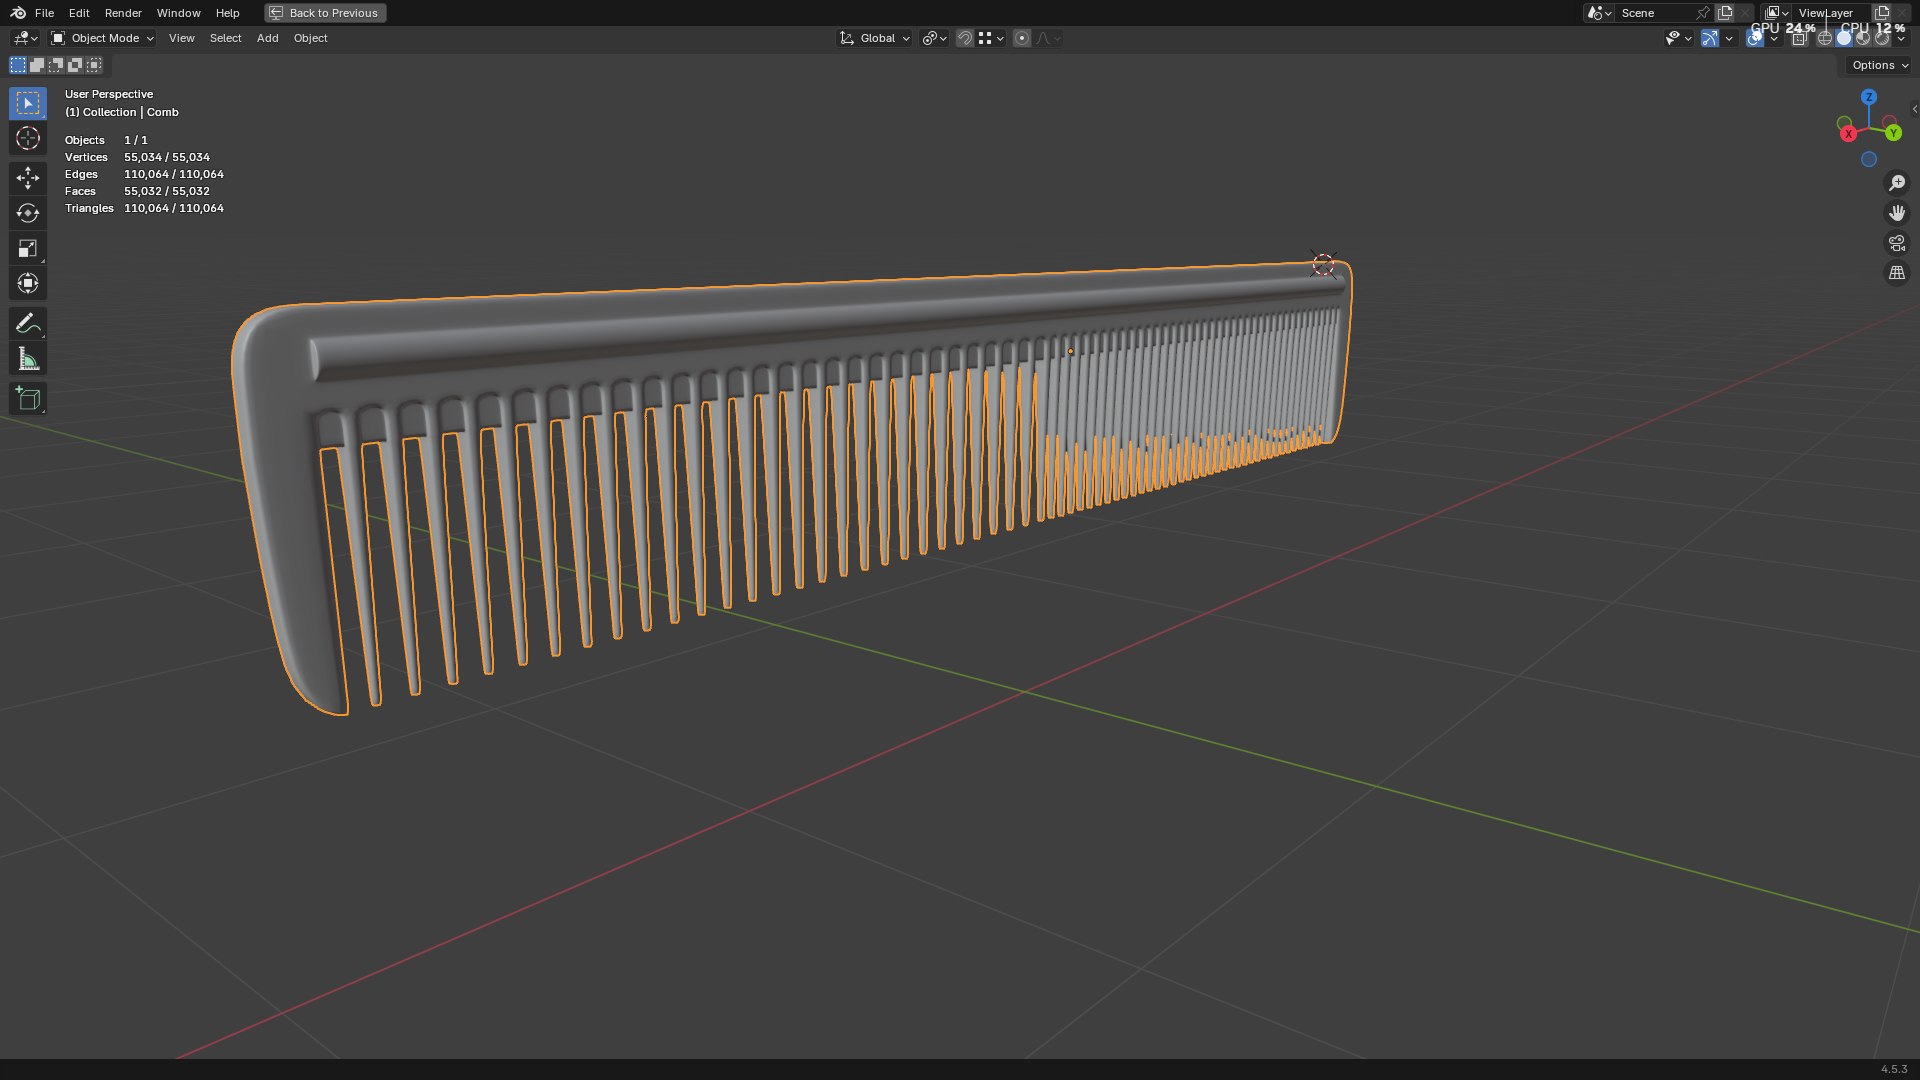Pin the Scene with pushpin icon
The width and height of the screenshot is (1920, 1080).
point(1702,13)
